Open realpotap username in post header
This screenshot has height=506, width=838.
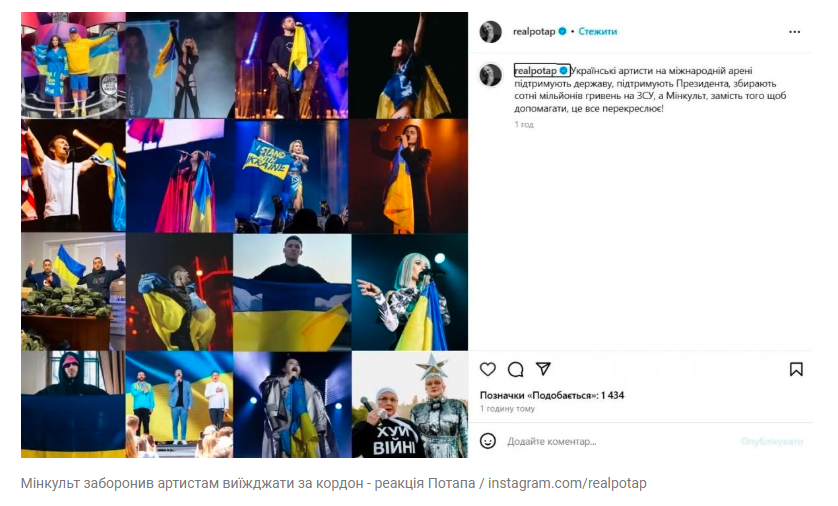pos(534,32)
